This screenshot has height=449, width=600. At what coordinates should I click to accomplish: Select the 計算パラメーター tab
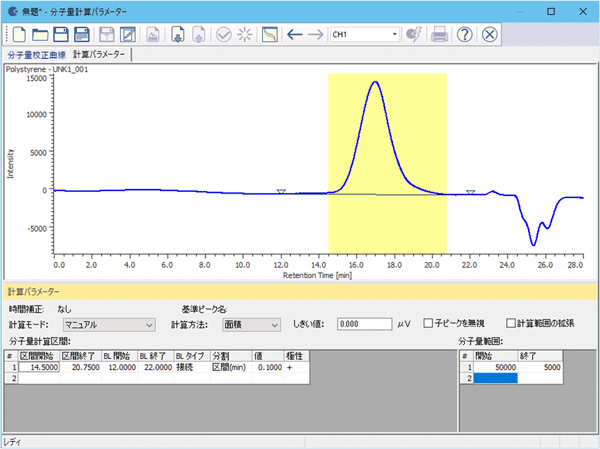(x=99, y=54)
